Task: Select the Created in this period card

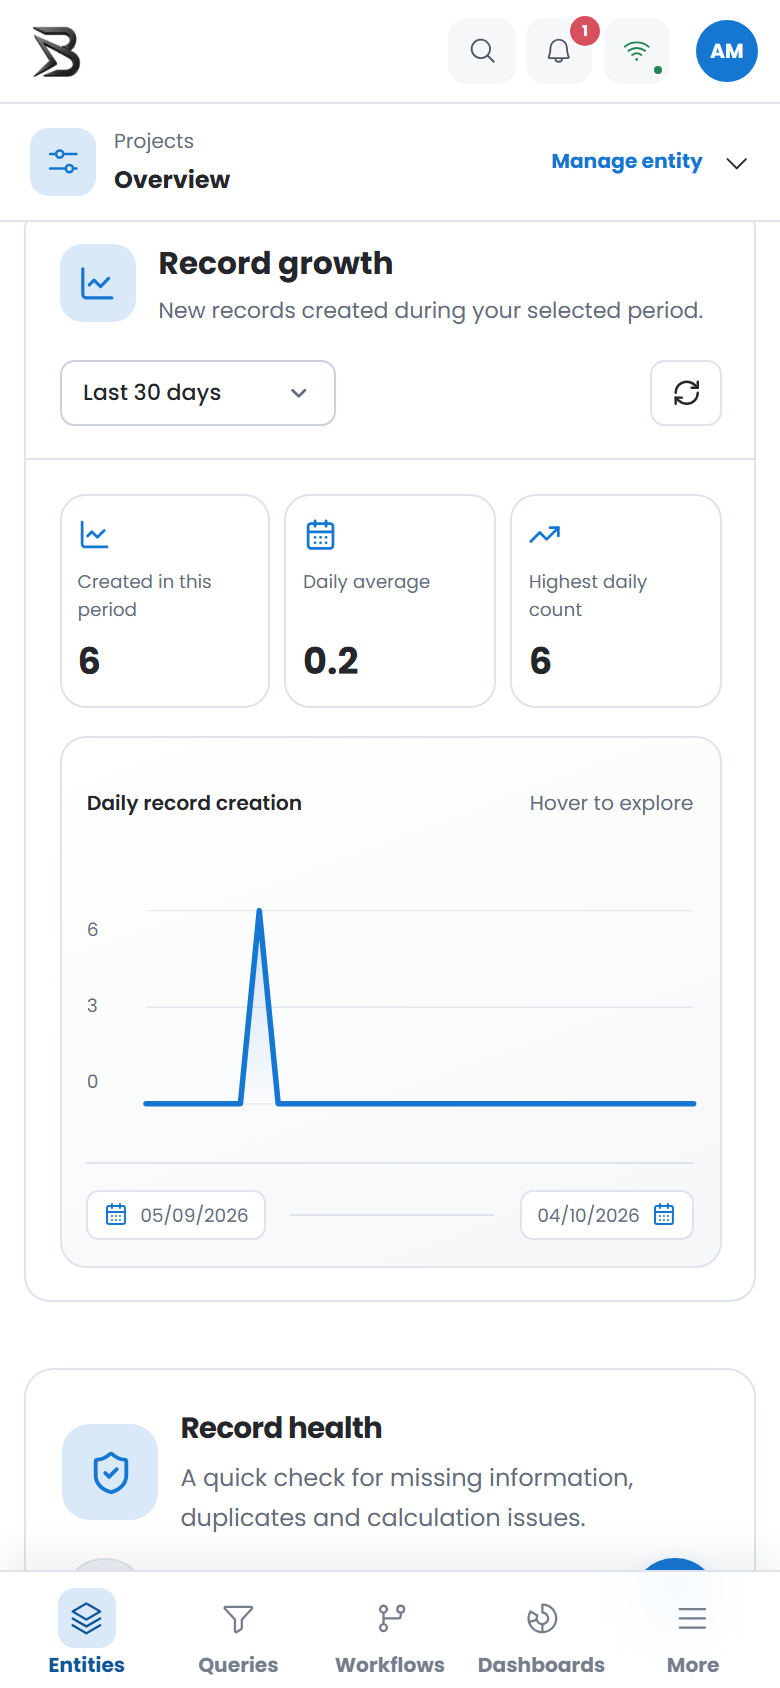Action: pos(165,601)
